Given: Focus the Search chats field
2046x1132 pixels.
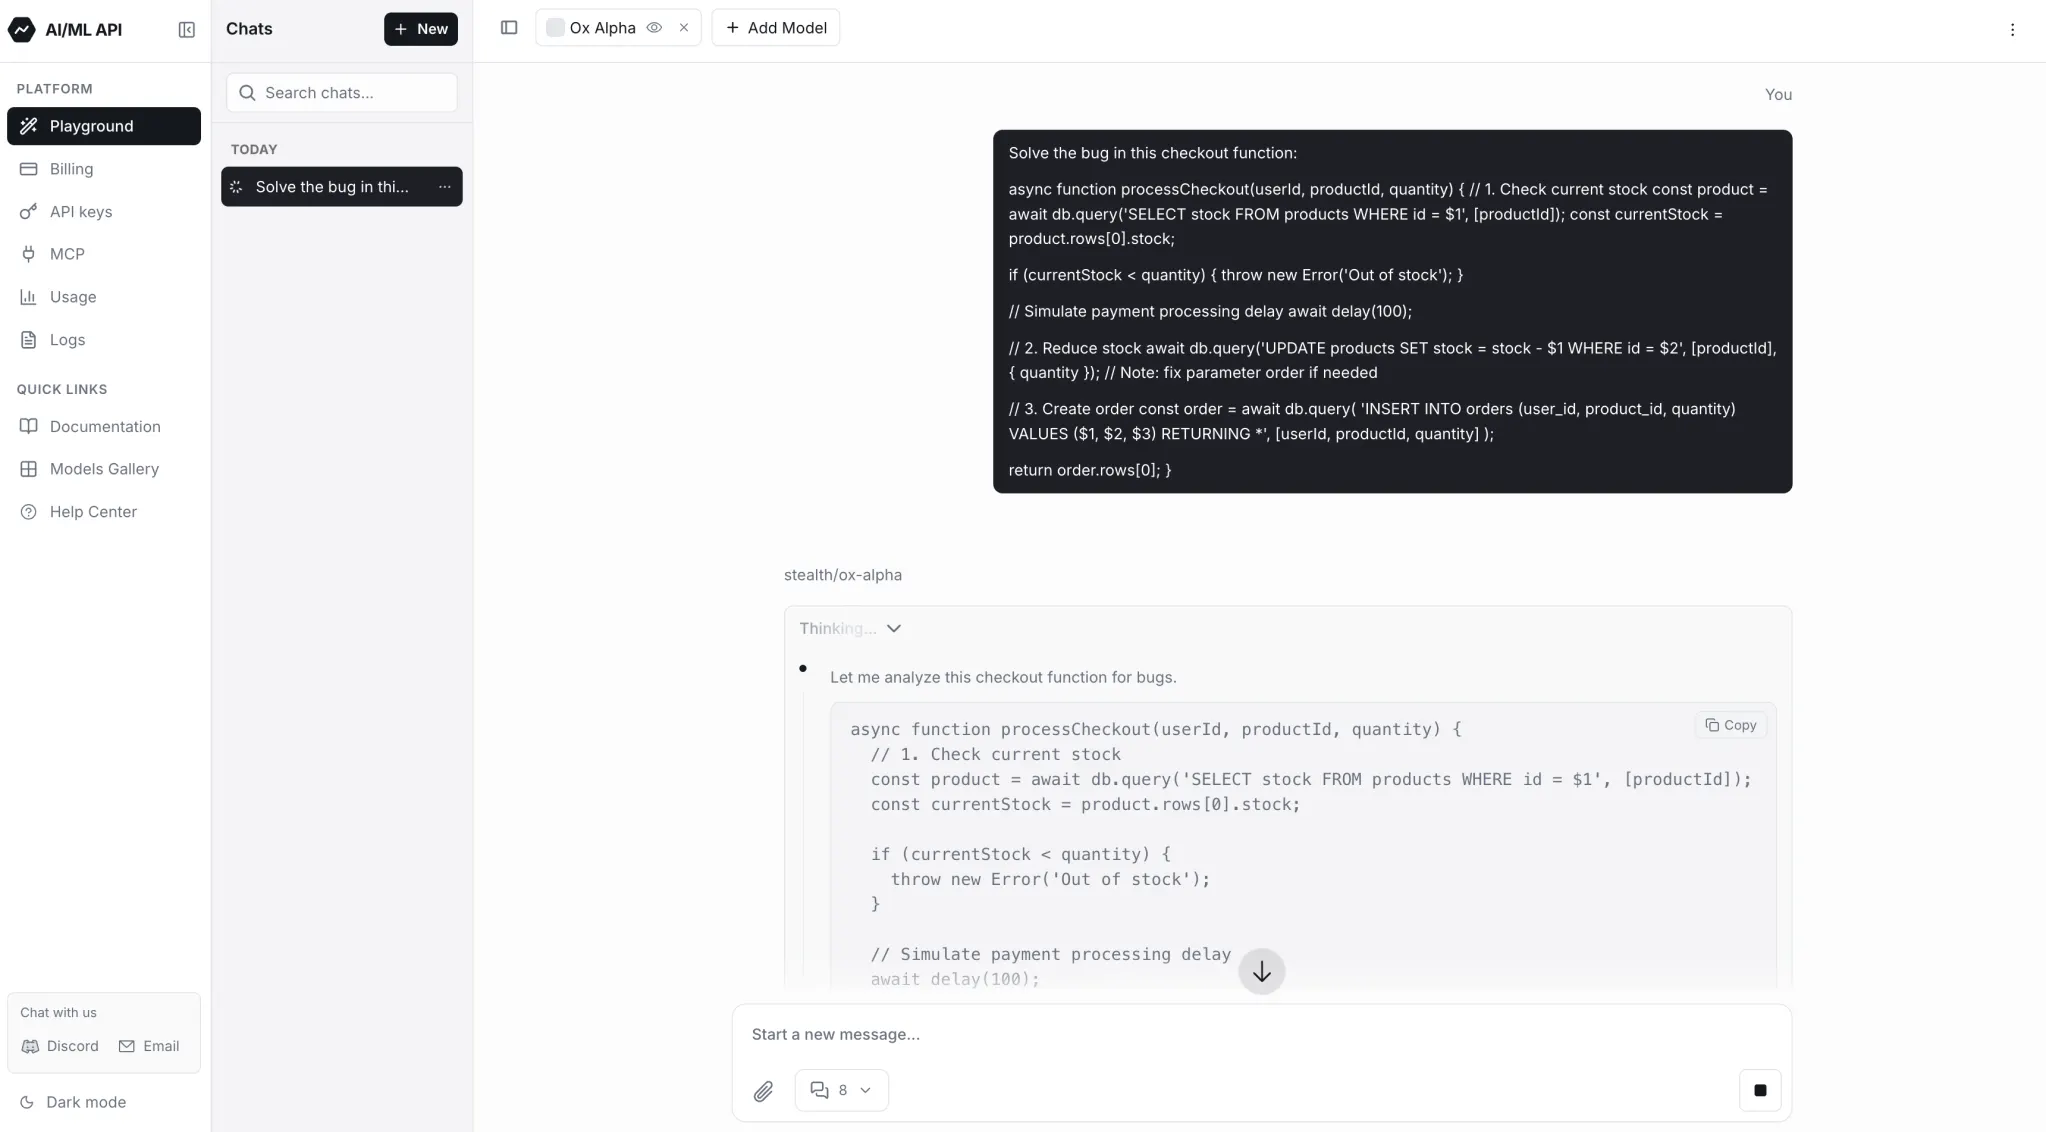Looking at the screenshot, I should click(x=342, y=93).
